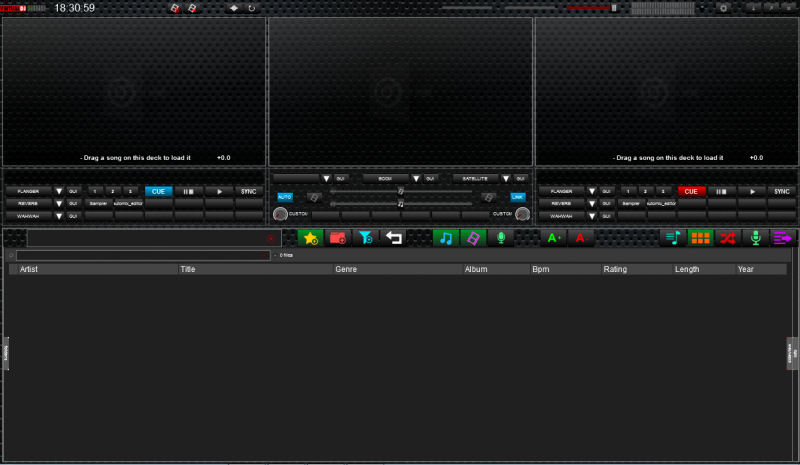Open the empty center effect dropdown arrow
800x465 pixels.
327,179
